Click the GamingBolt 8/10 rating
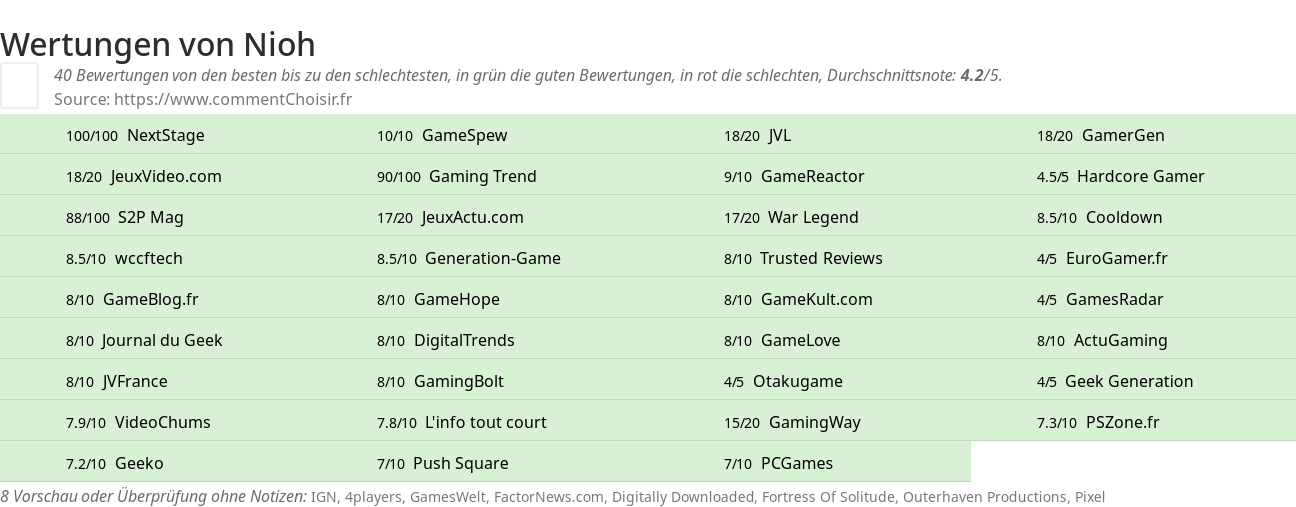The image size is (1296, 507). pyautogui.click(x=440, y=381)
